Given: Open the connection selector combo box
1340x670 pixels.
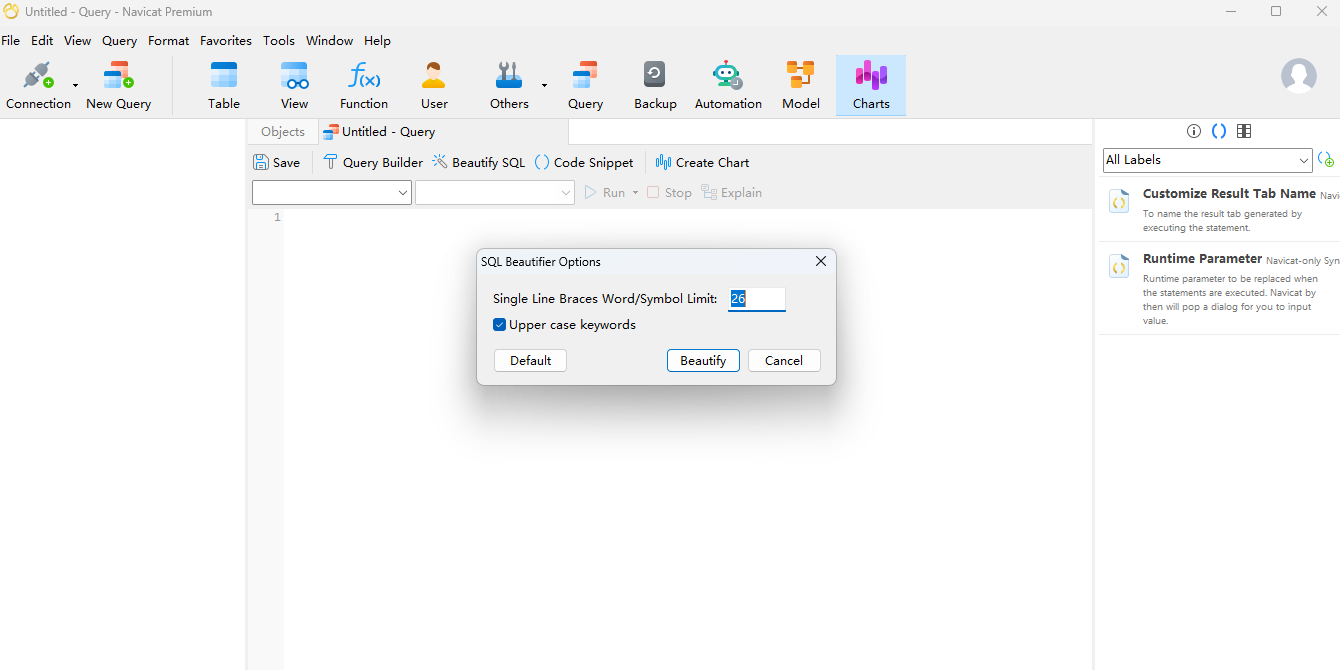Looking at the screenshot, I should click(332, 193).
